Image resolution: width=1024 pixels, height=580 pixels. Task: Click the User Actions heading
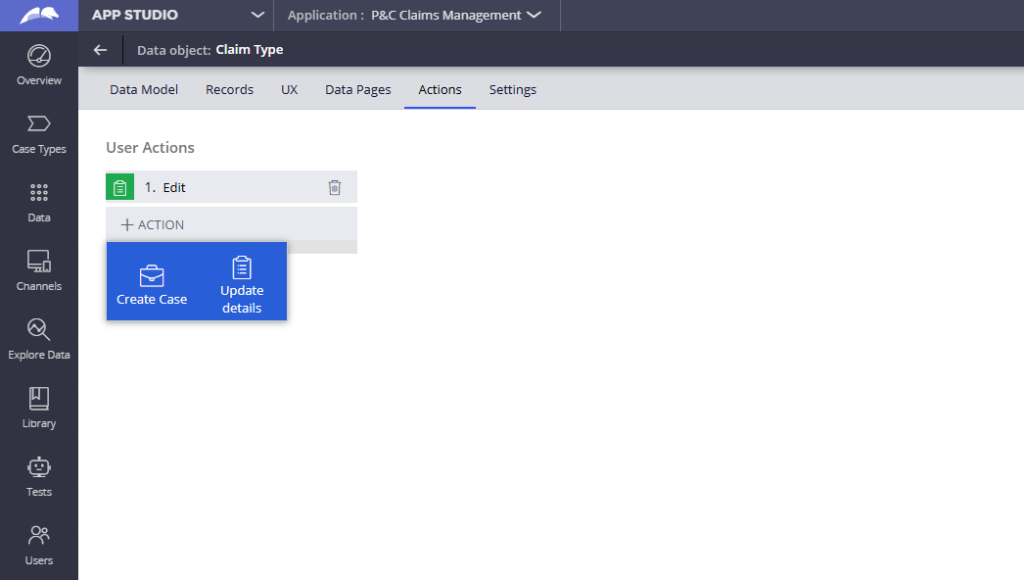point(150,148)
